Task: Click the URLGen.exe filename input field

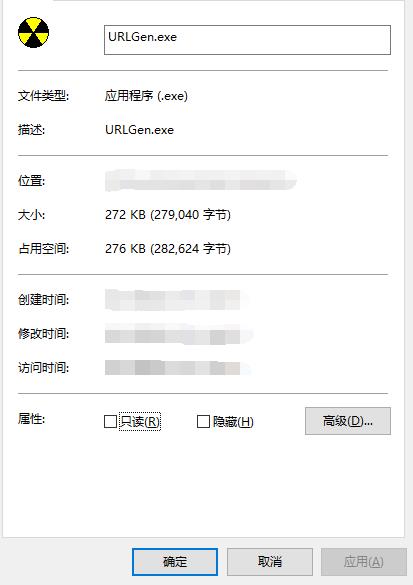Action: (x=247, y=40)
